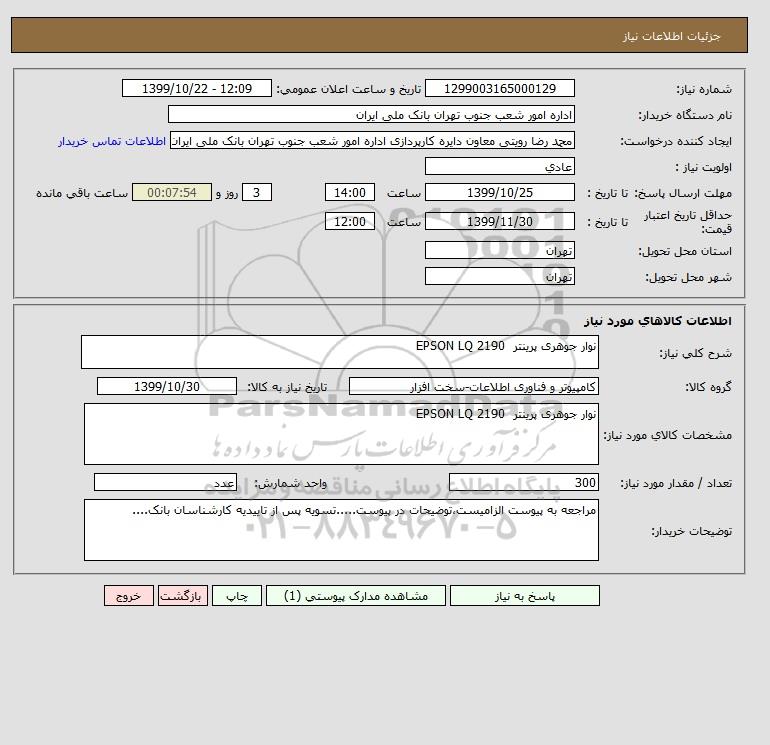Click the ساعت باقی مانده text
770x745 pixels.
(x=82, y=193)
